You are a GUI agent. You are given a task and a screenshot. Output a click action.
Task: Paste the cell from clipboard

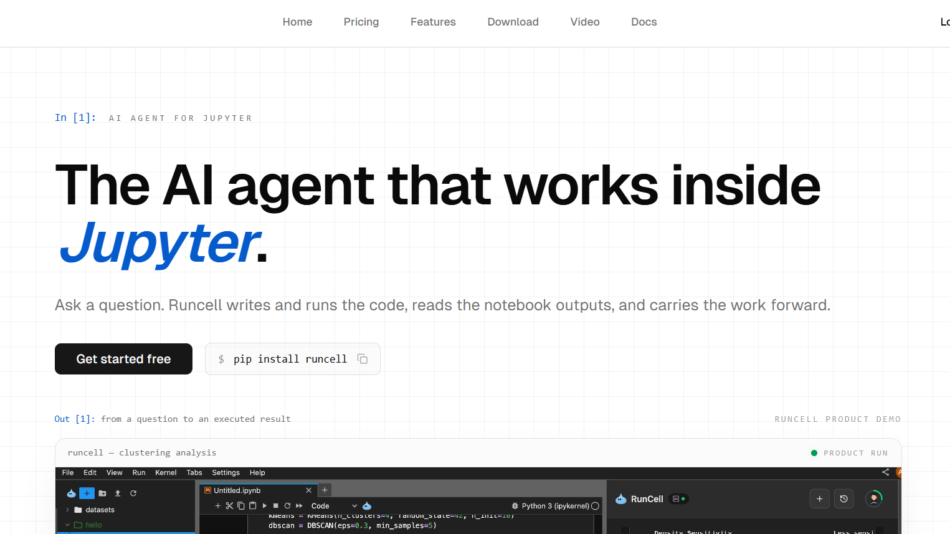253,506
